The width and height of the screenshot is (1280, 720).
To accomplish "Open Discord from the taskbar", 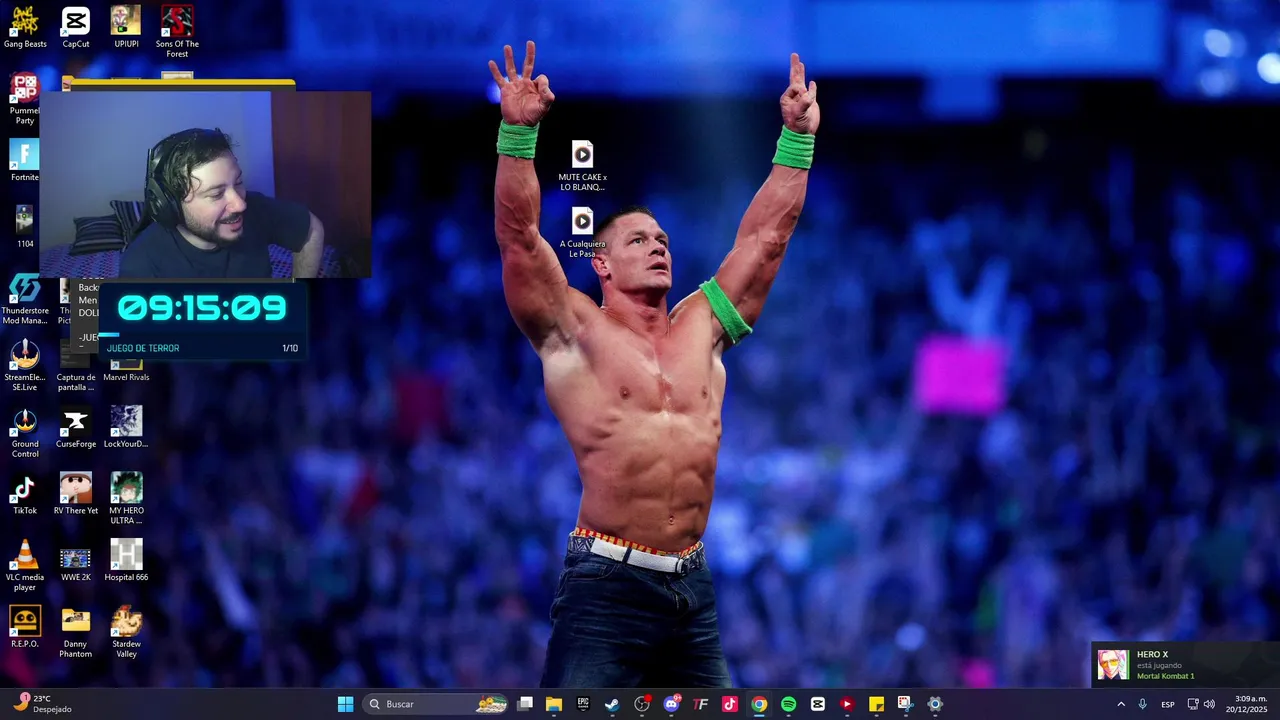I will click(671, 704).
